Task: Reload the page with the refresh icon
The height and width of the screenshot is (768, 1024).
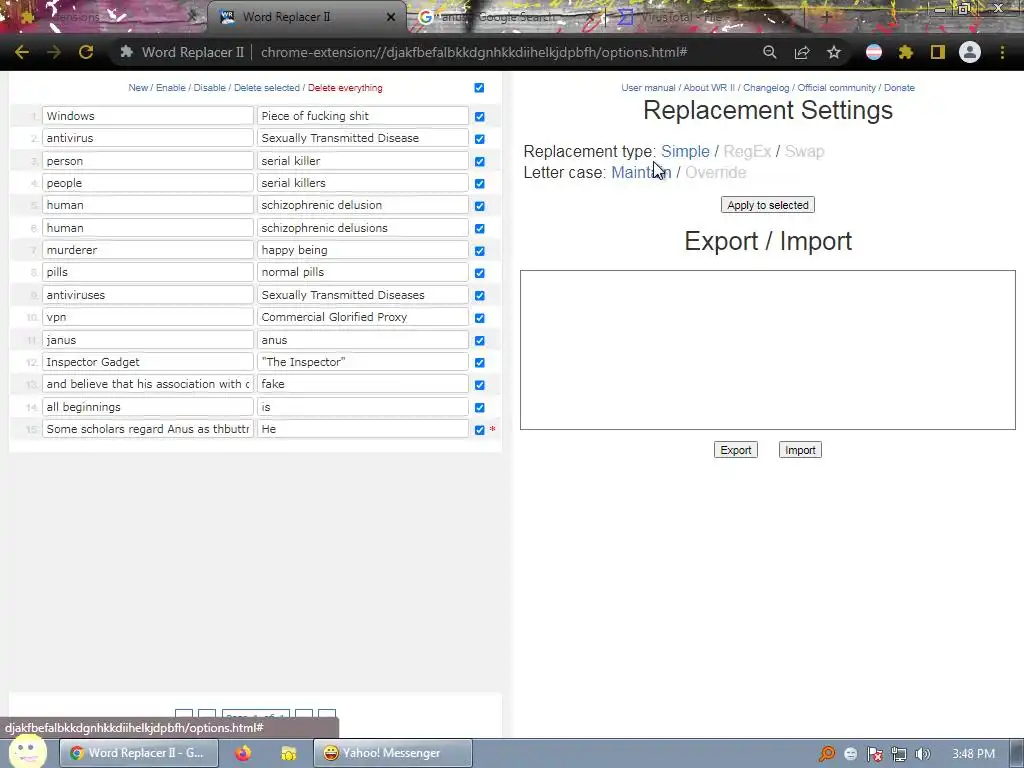Action: (x=86, y=52)
